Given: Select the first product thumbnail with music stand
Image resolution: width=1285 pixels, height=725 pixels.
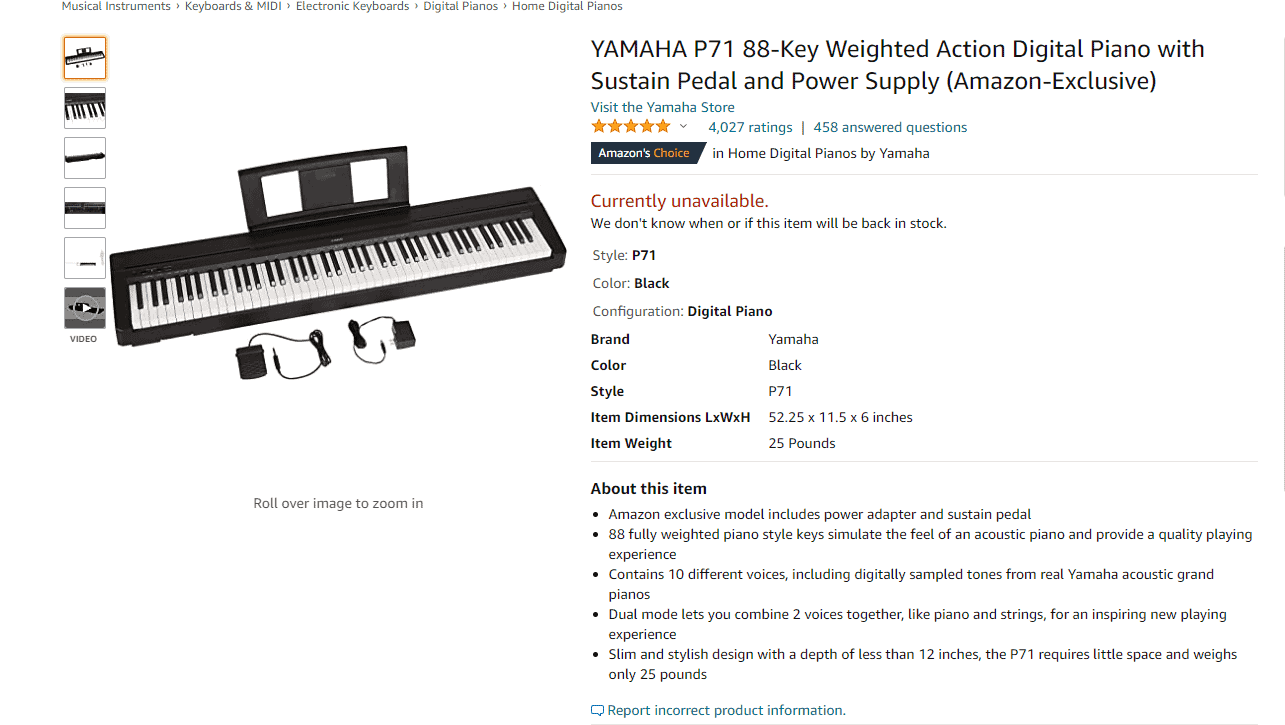Looking at the screenshot, I should (x=85, y=58).
